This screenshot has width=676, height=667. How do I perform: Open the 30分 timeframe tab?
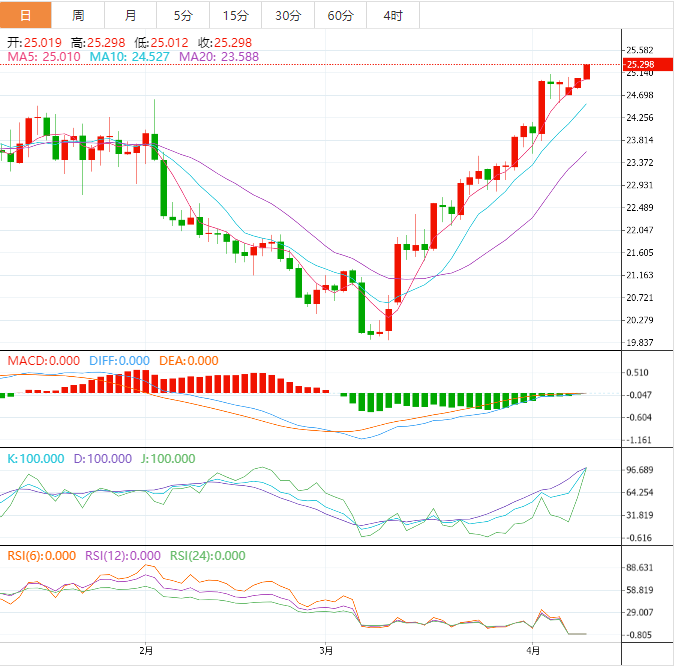coord(288,16)
